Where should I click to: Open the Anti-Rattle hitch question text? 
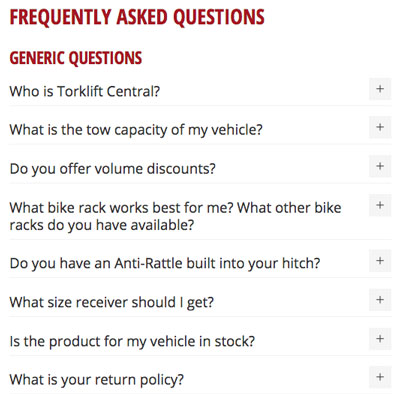click(165, 263)
